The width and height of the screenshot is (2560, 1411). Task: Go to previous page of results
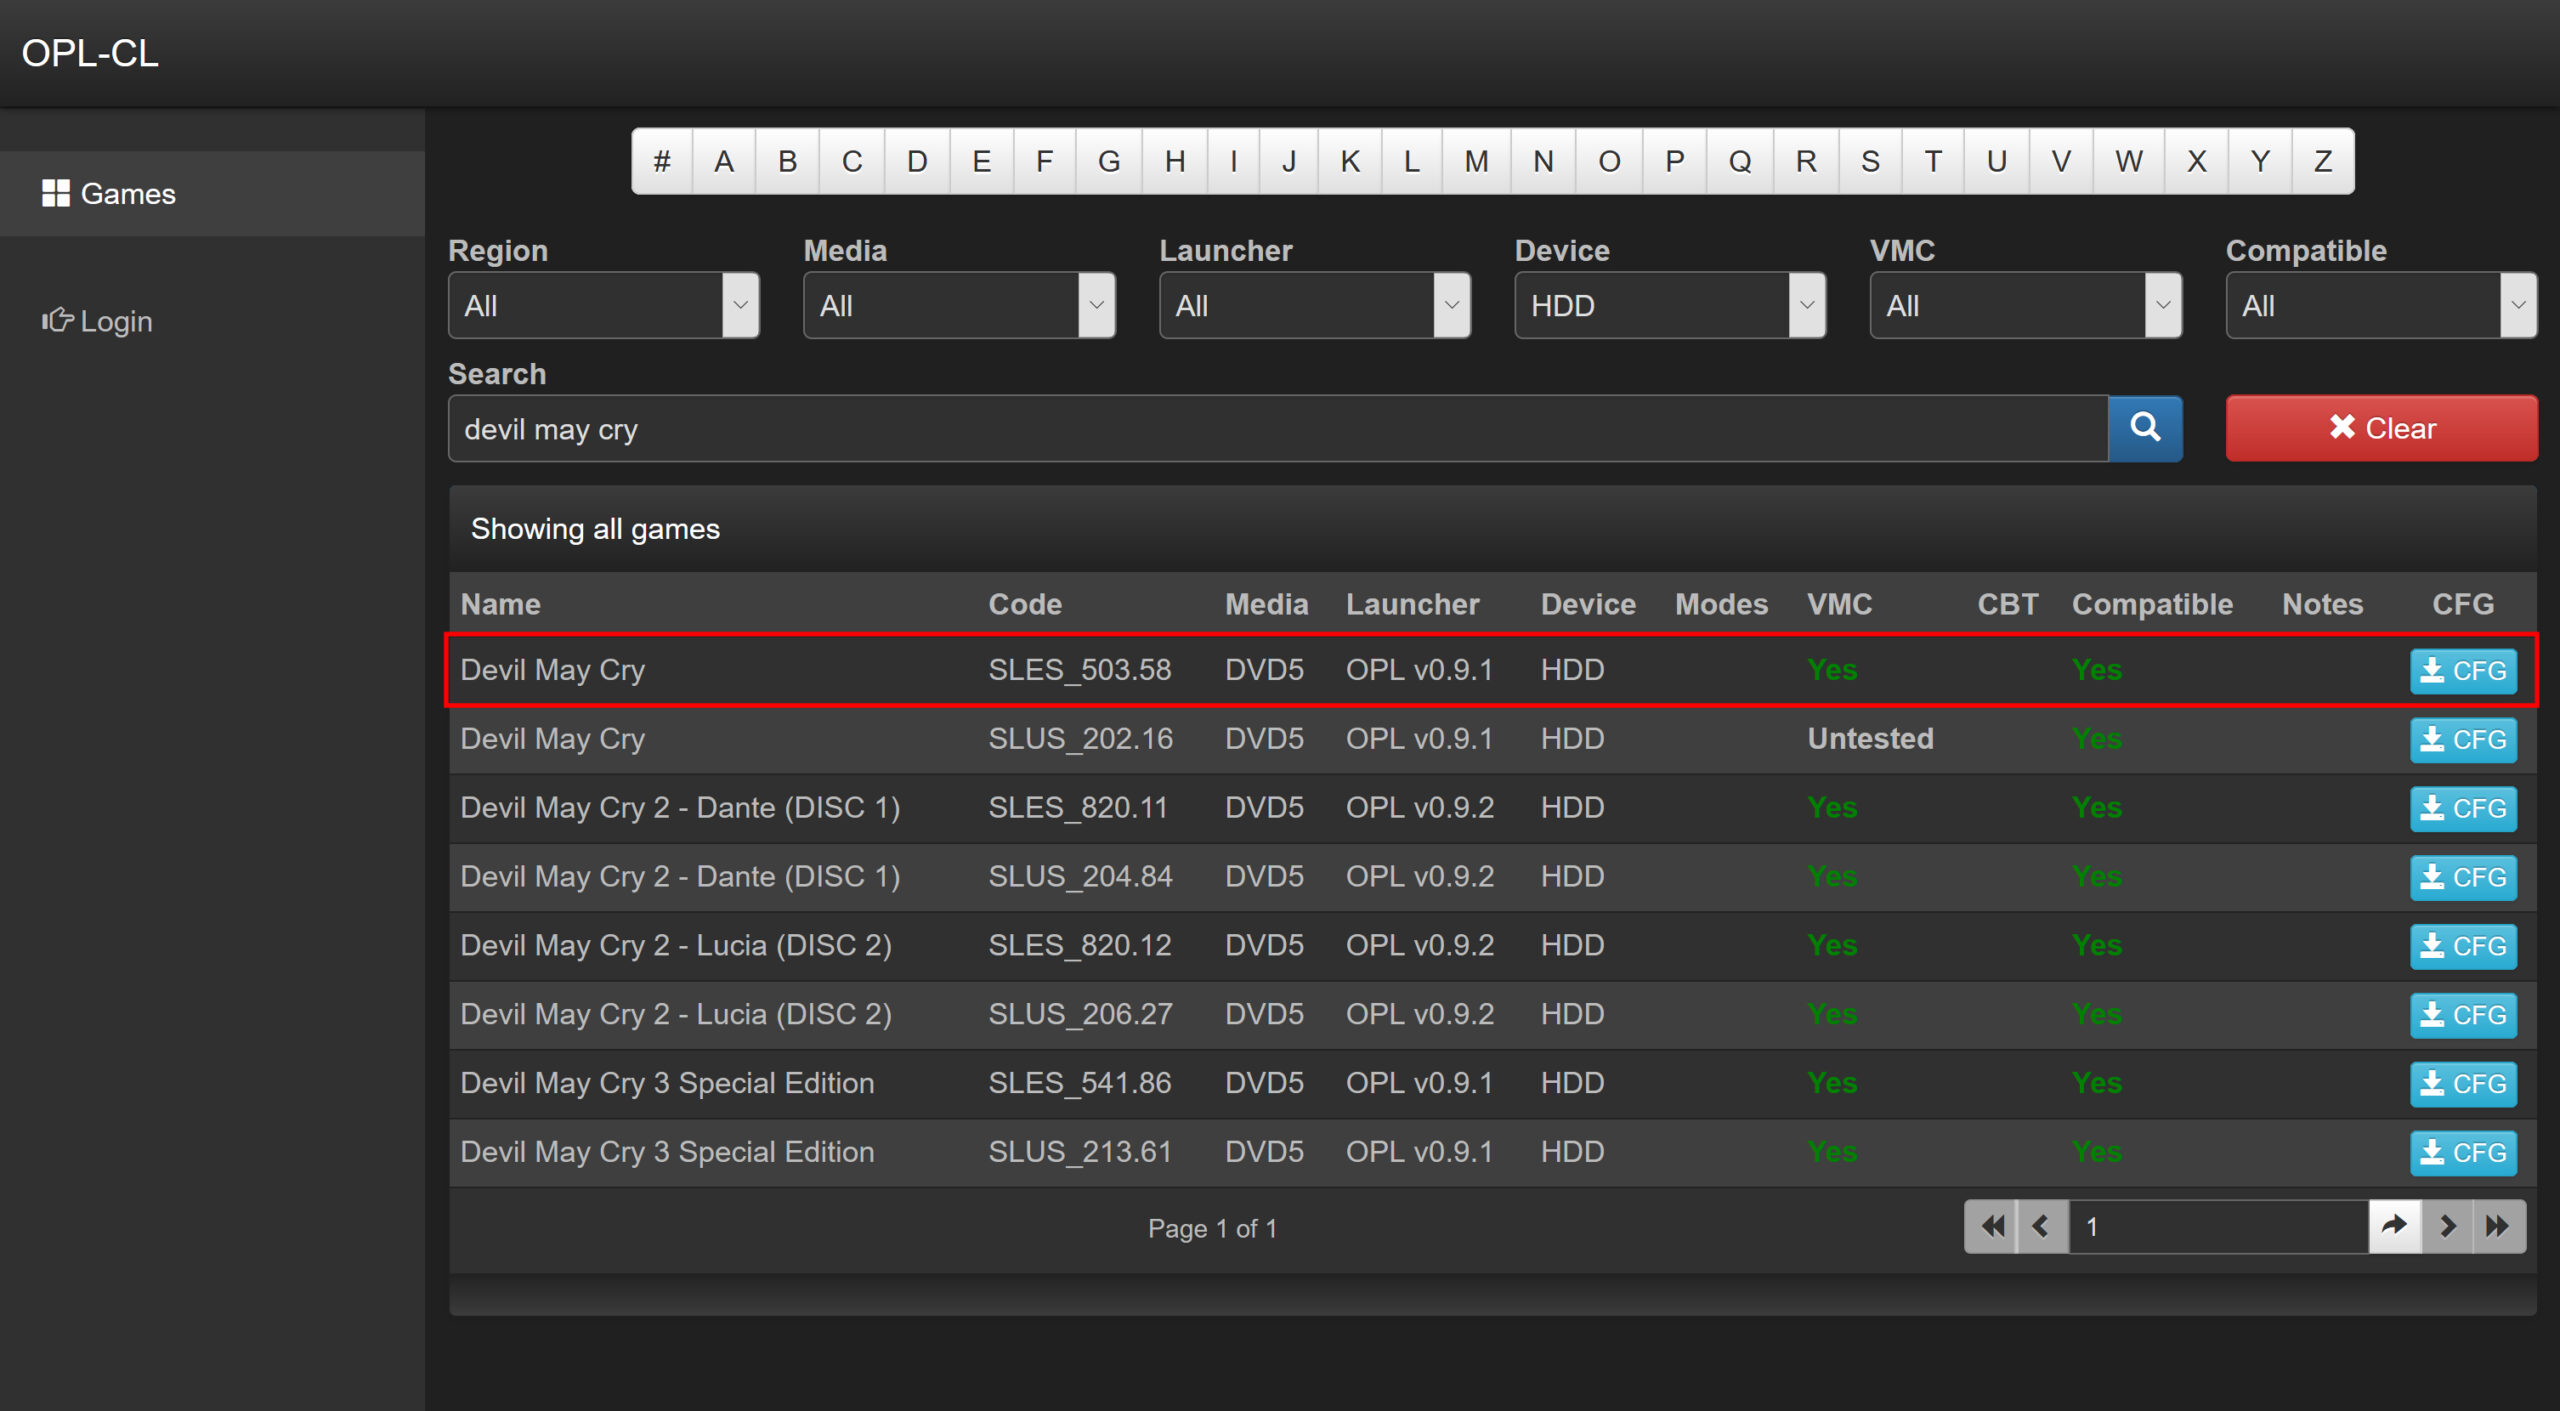(2042, 1226)
